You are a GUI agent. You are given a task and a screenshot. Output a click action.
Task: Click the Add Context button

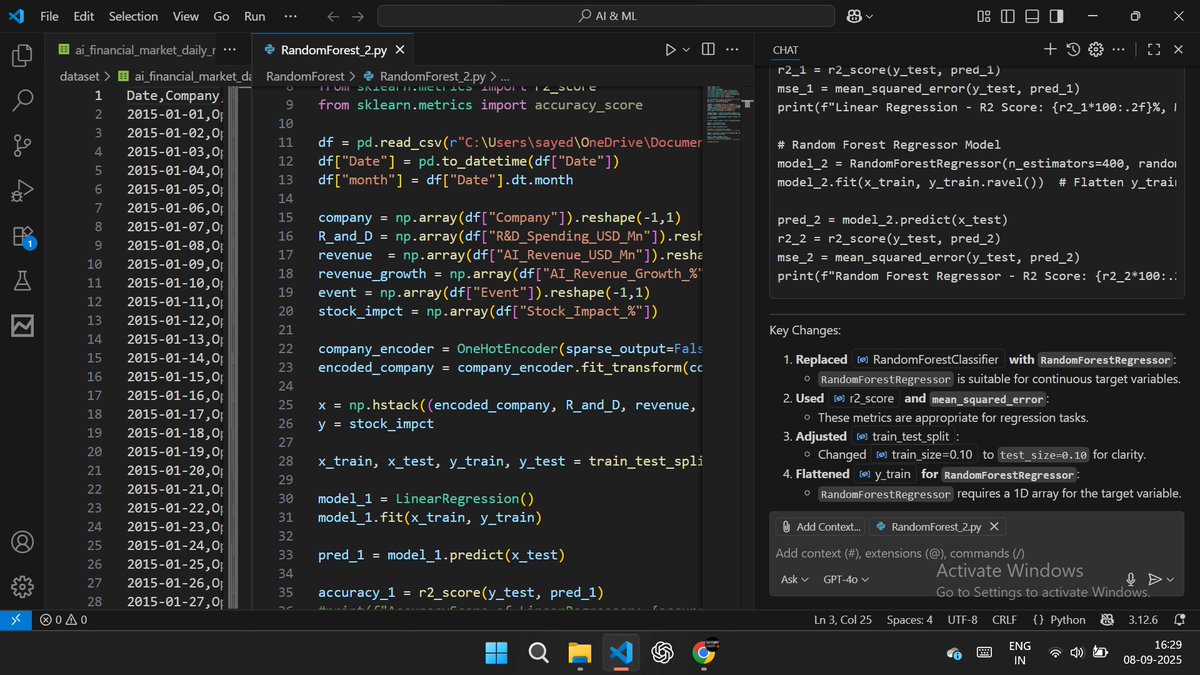(820, 526)
